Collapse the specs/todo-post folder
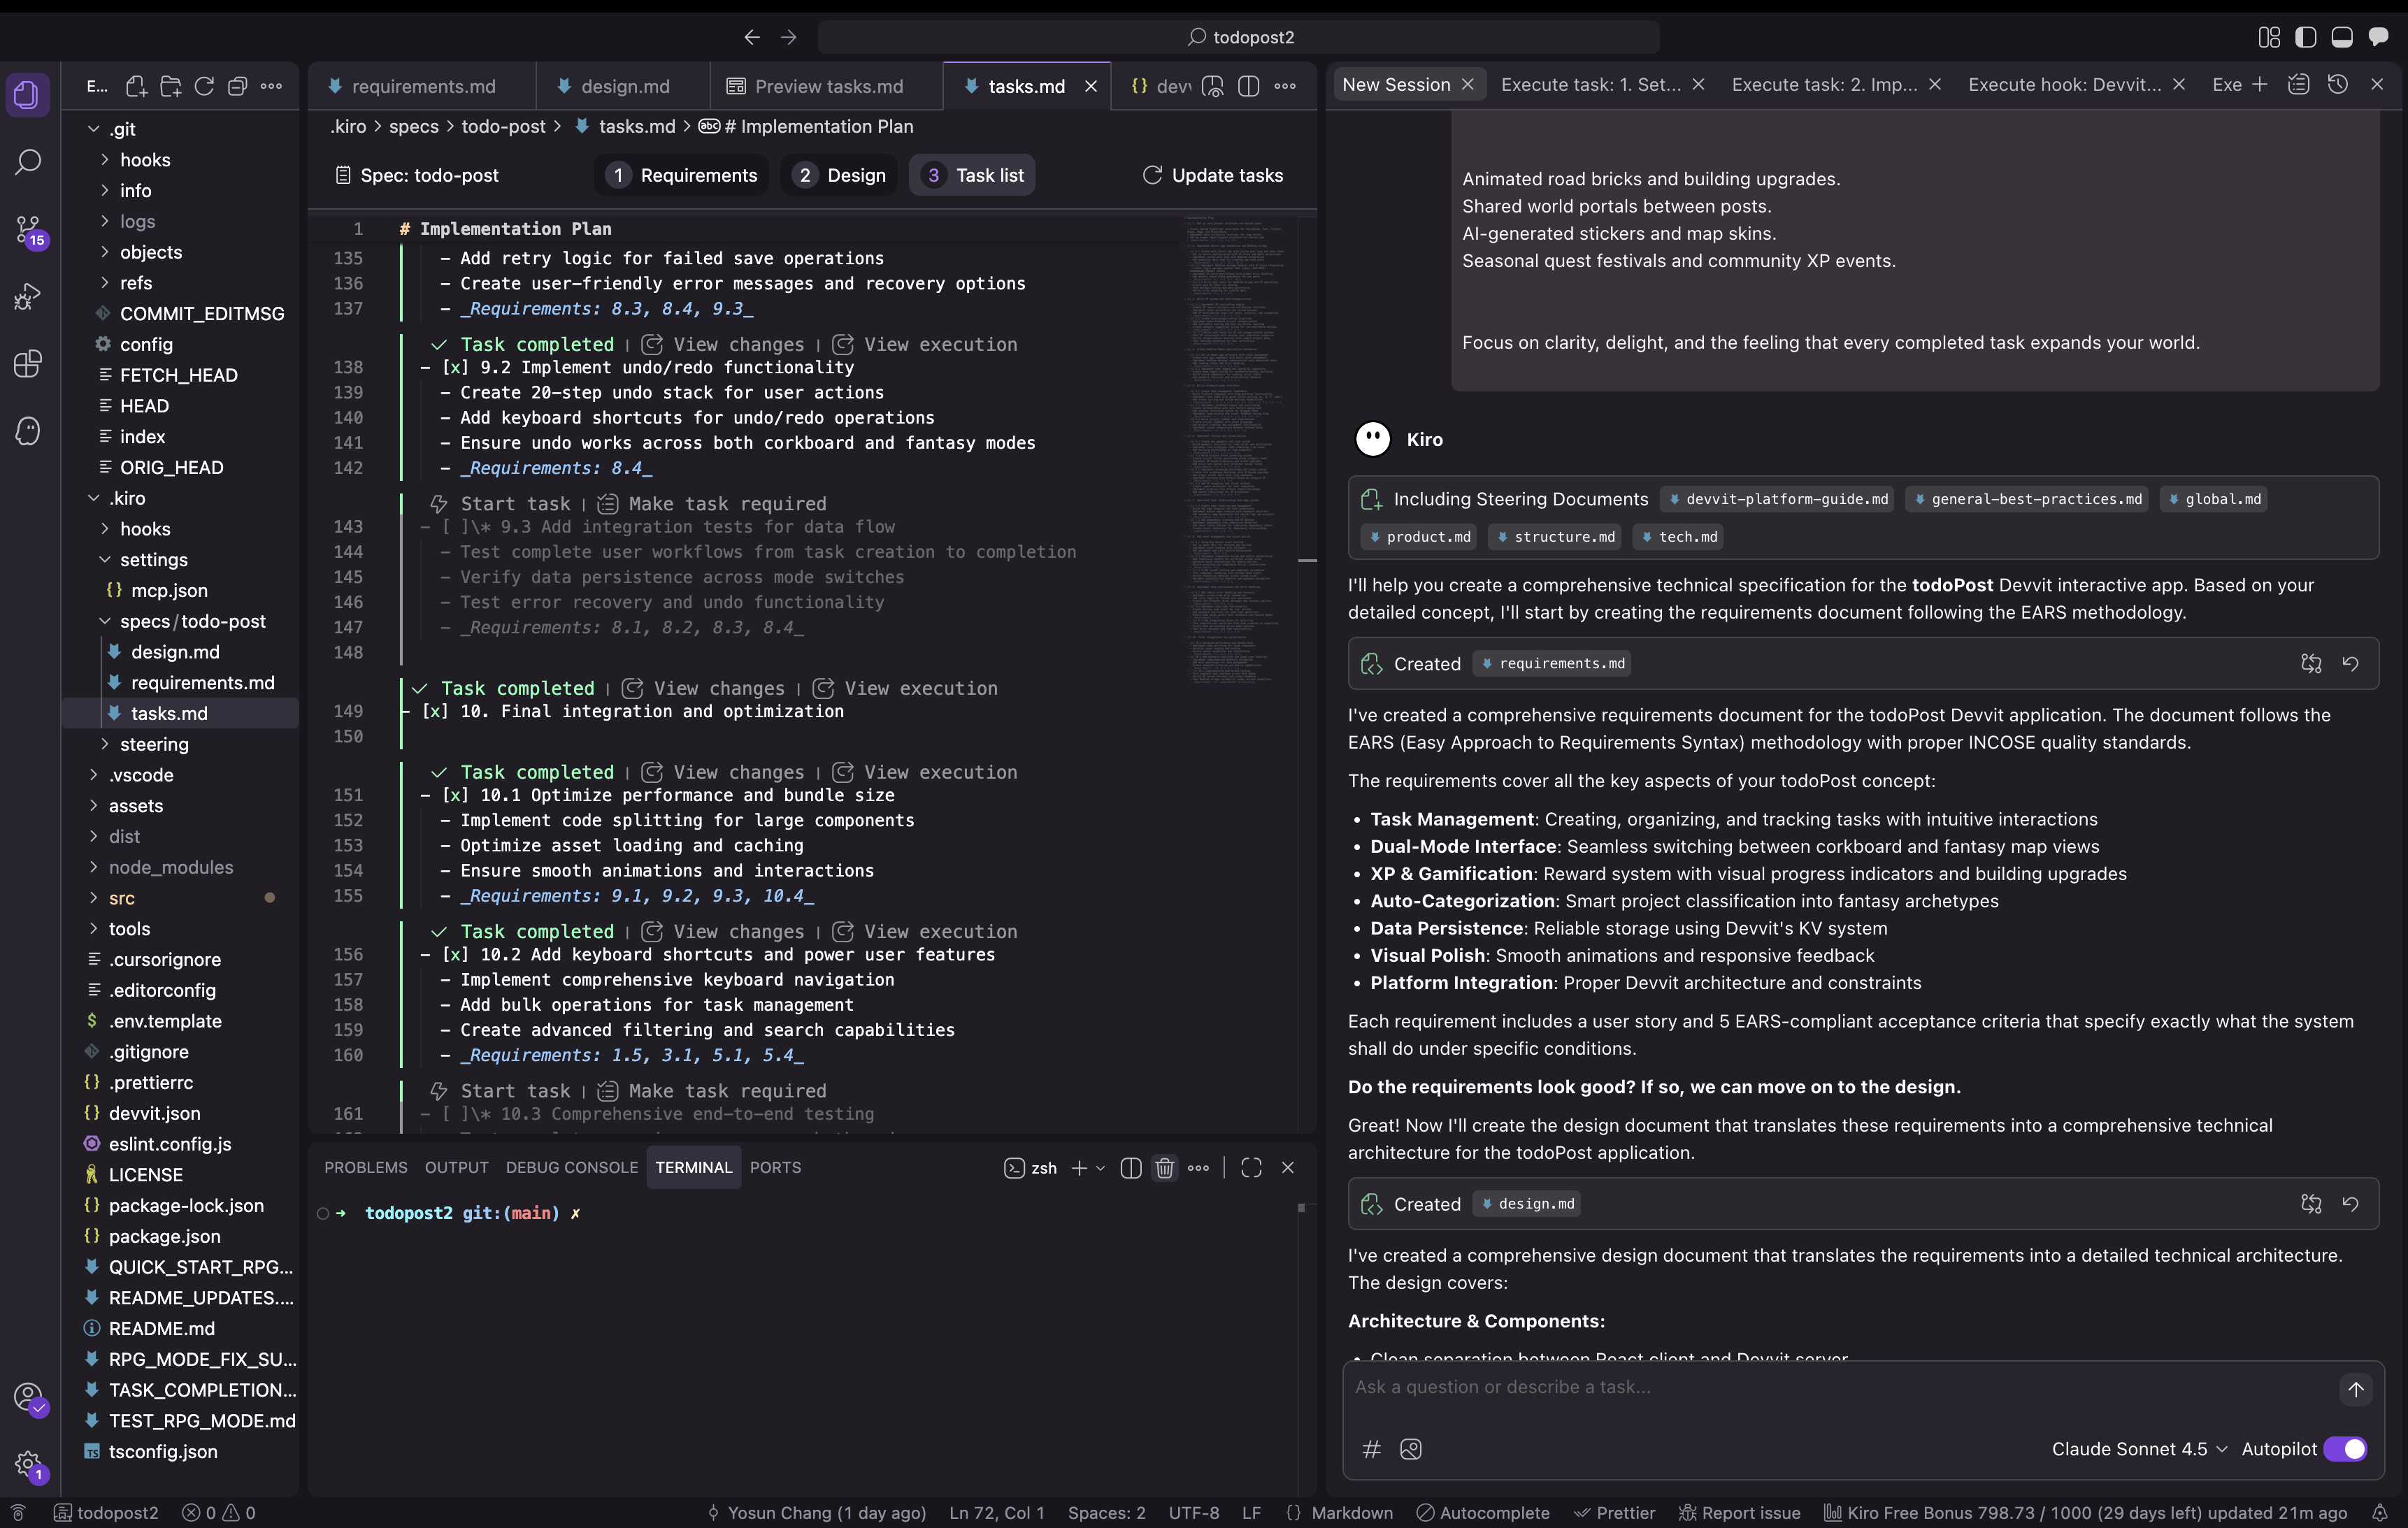2408x1528 pixels. coord(192,621)
